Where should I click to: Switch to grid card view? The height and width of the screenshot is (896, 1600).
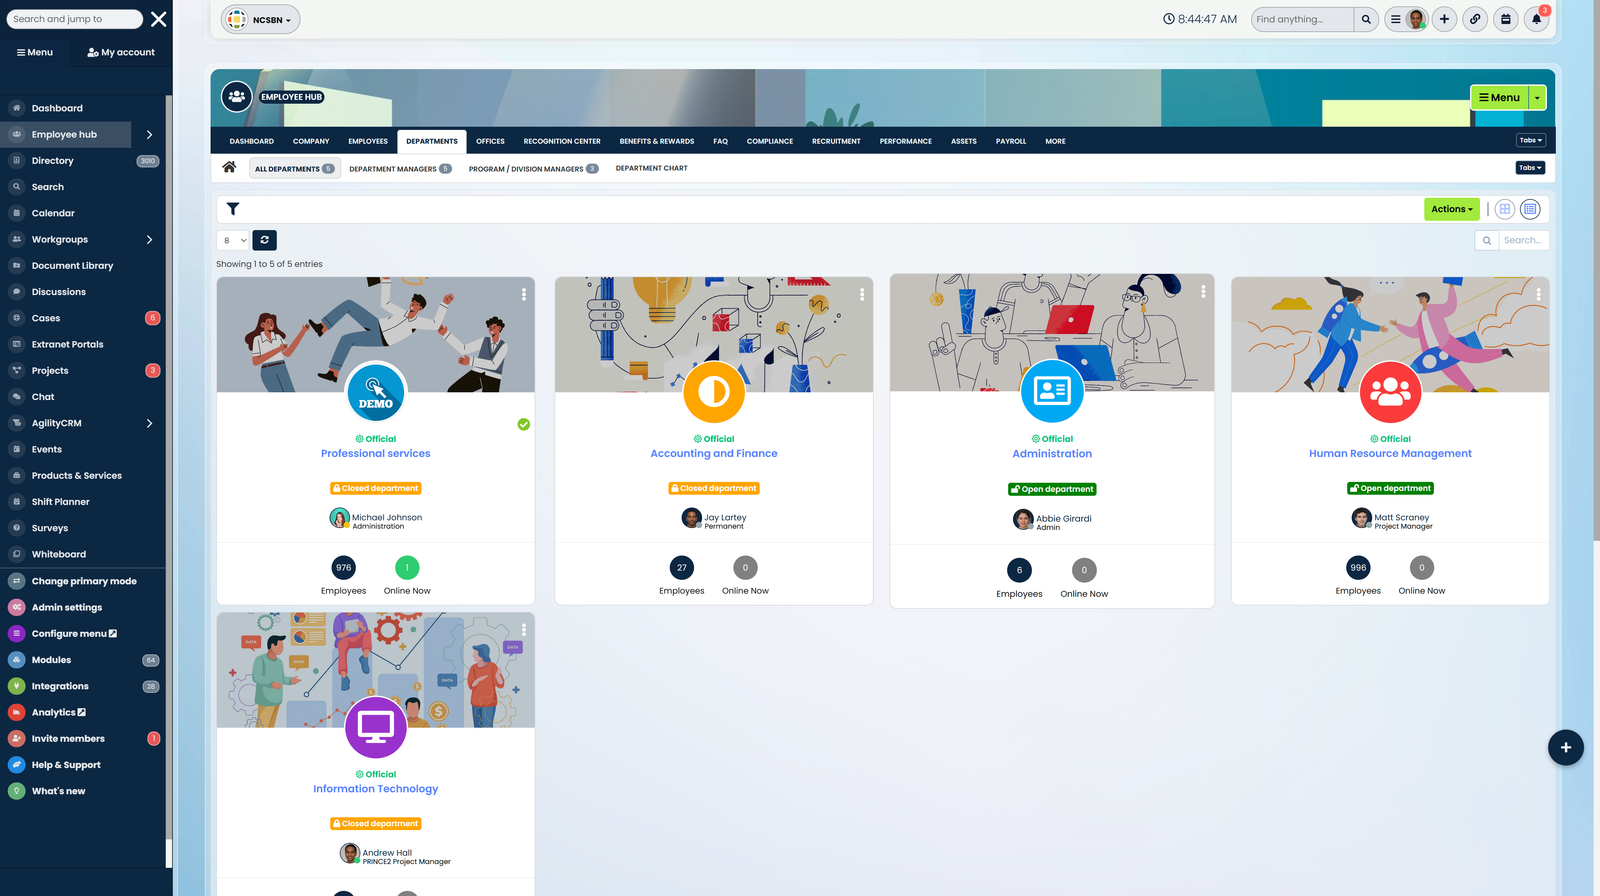(x=1504, y=209)
